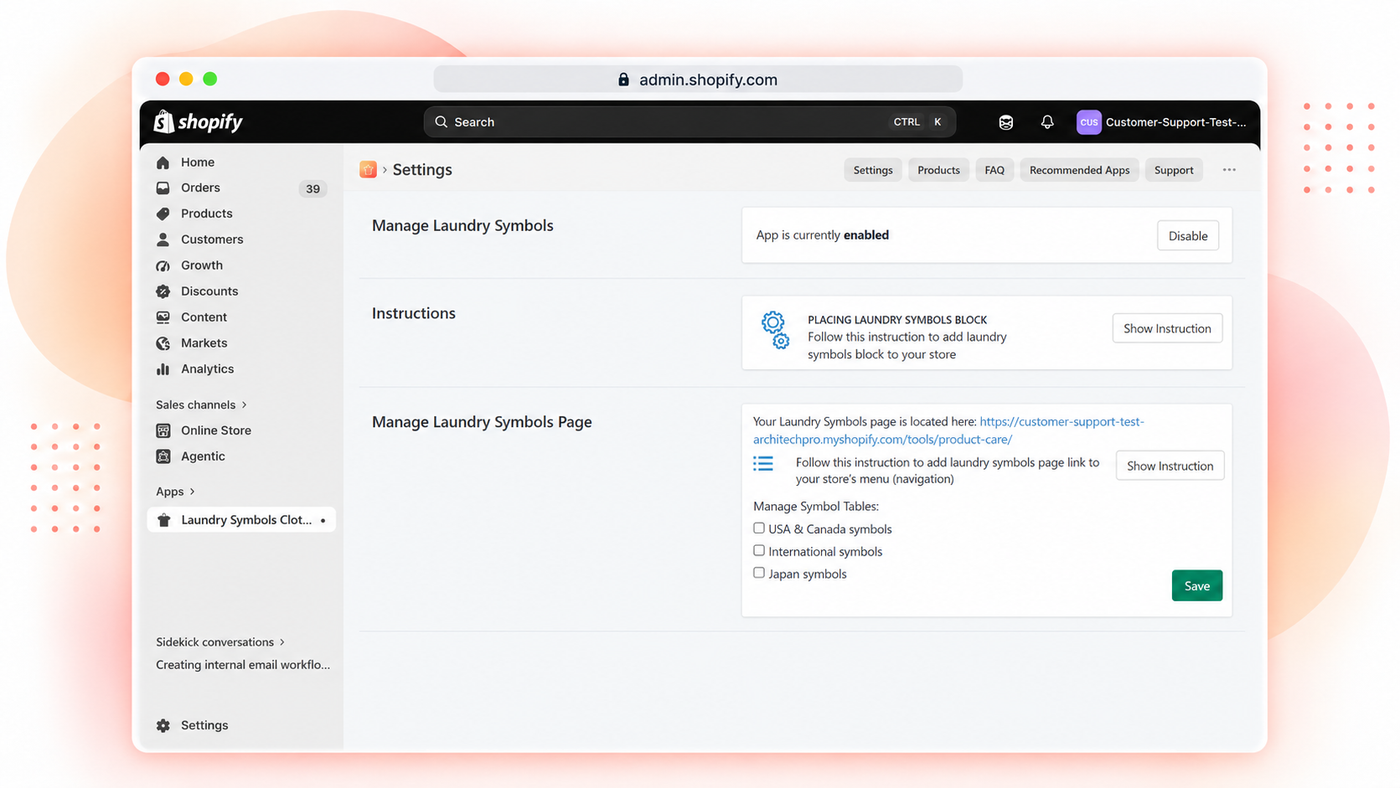Click the Laundry Symbols app icon in sidebar
Screen dimensions: 1400x788
164,520
